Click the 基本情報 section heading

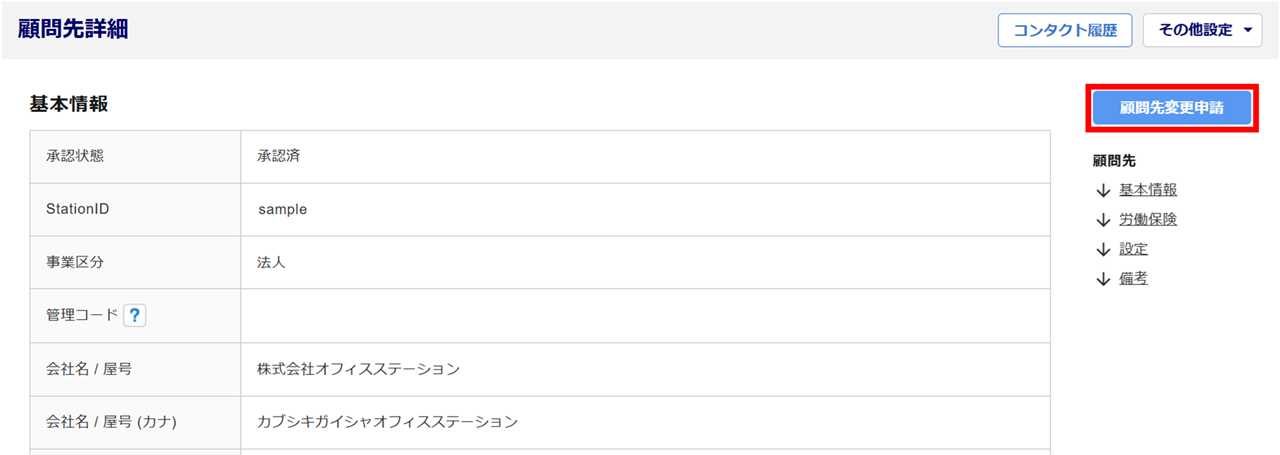point(69,104)
